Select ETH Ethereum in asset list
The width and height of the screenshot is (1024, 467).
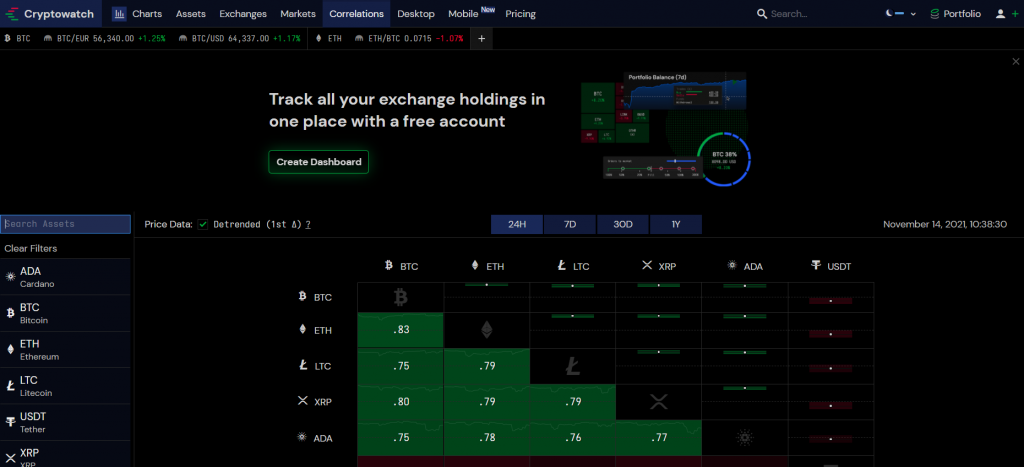coord(65,349)
